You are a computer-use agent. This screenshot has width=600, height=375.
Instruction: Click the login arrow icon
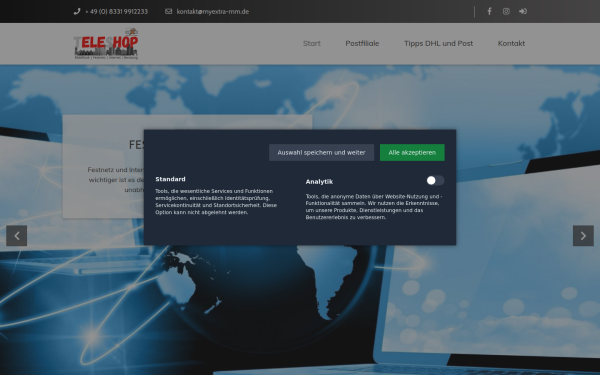pyautogui.click(x=523, y=11)
